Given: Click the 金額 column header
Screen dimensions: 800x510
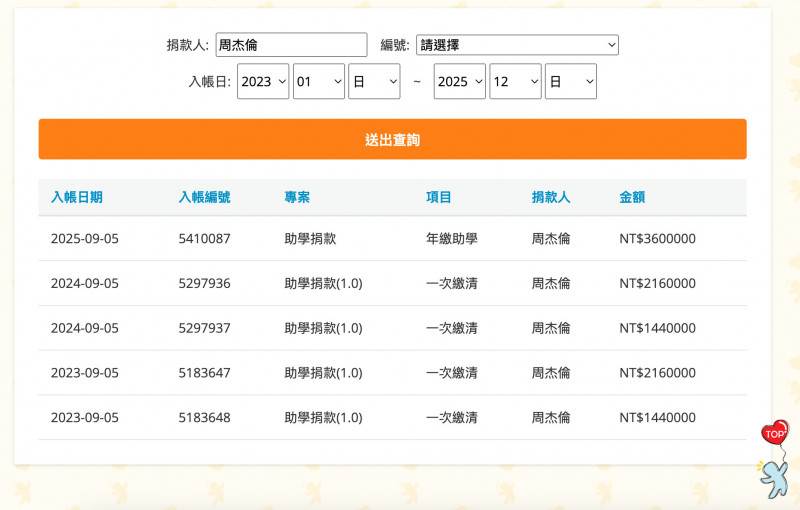Looking at the screenshot, I should 632,198.
